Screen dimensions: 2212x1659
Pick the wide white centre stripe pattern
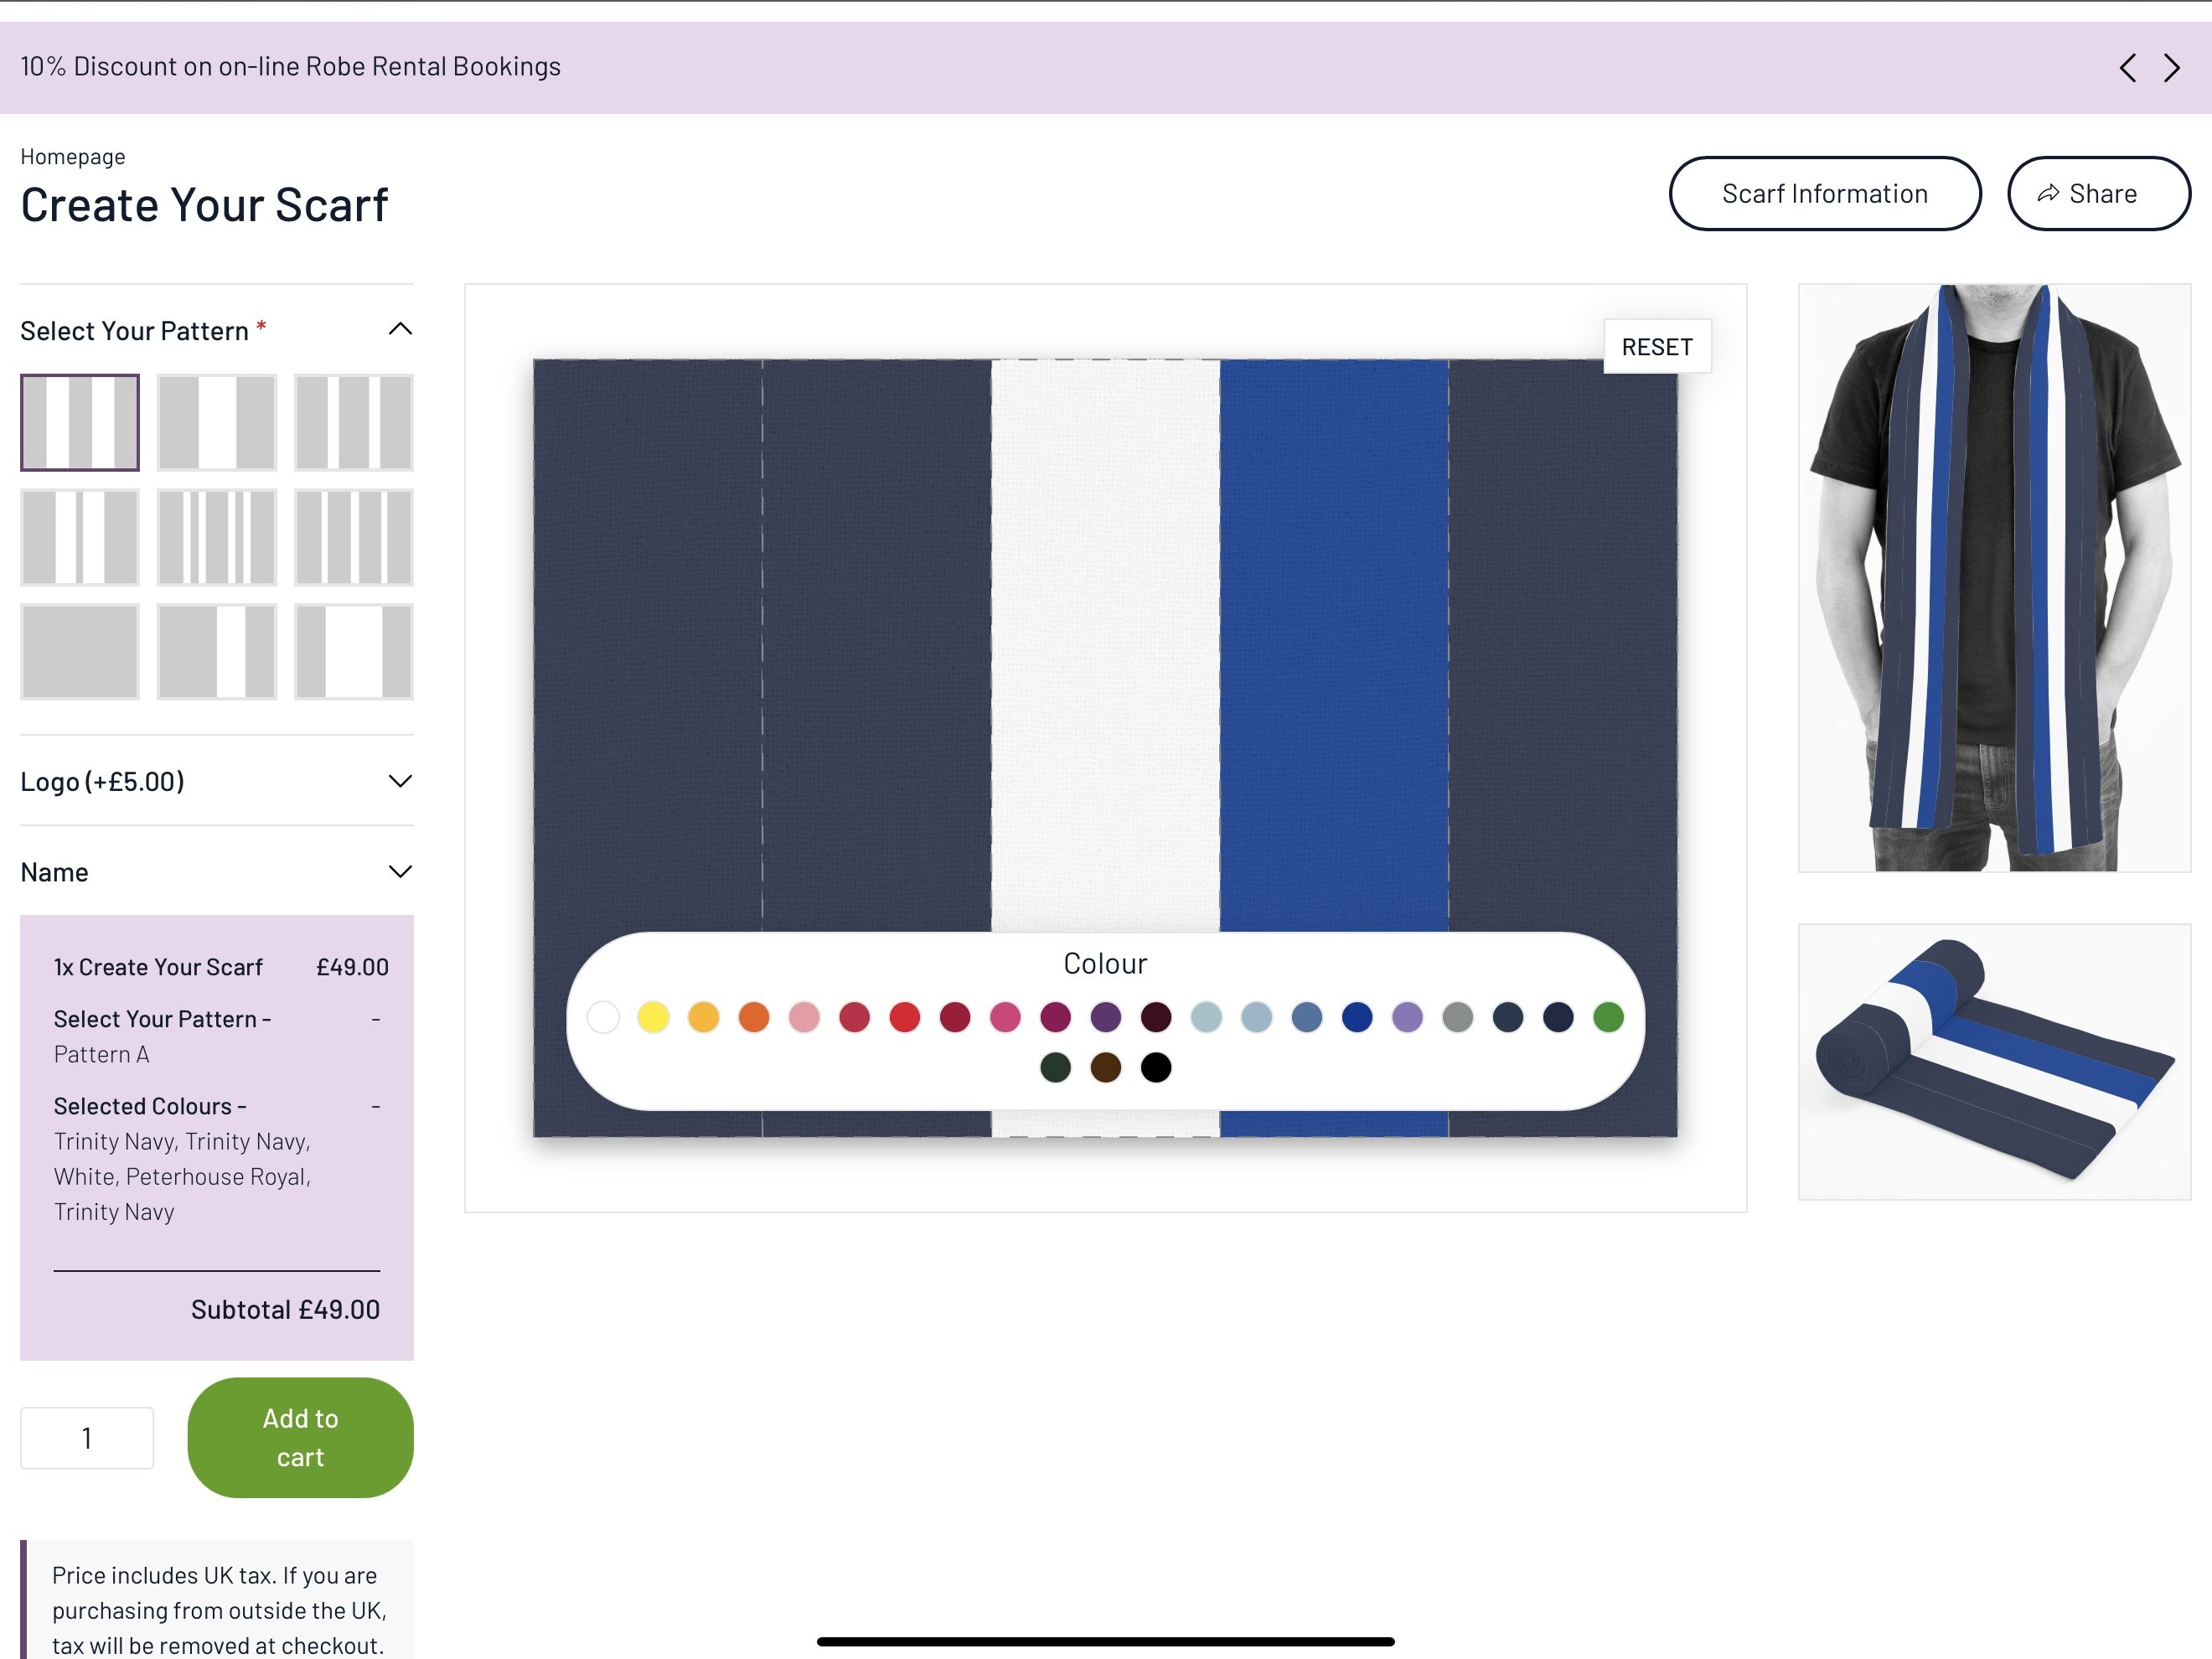coord(217,422)
